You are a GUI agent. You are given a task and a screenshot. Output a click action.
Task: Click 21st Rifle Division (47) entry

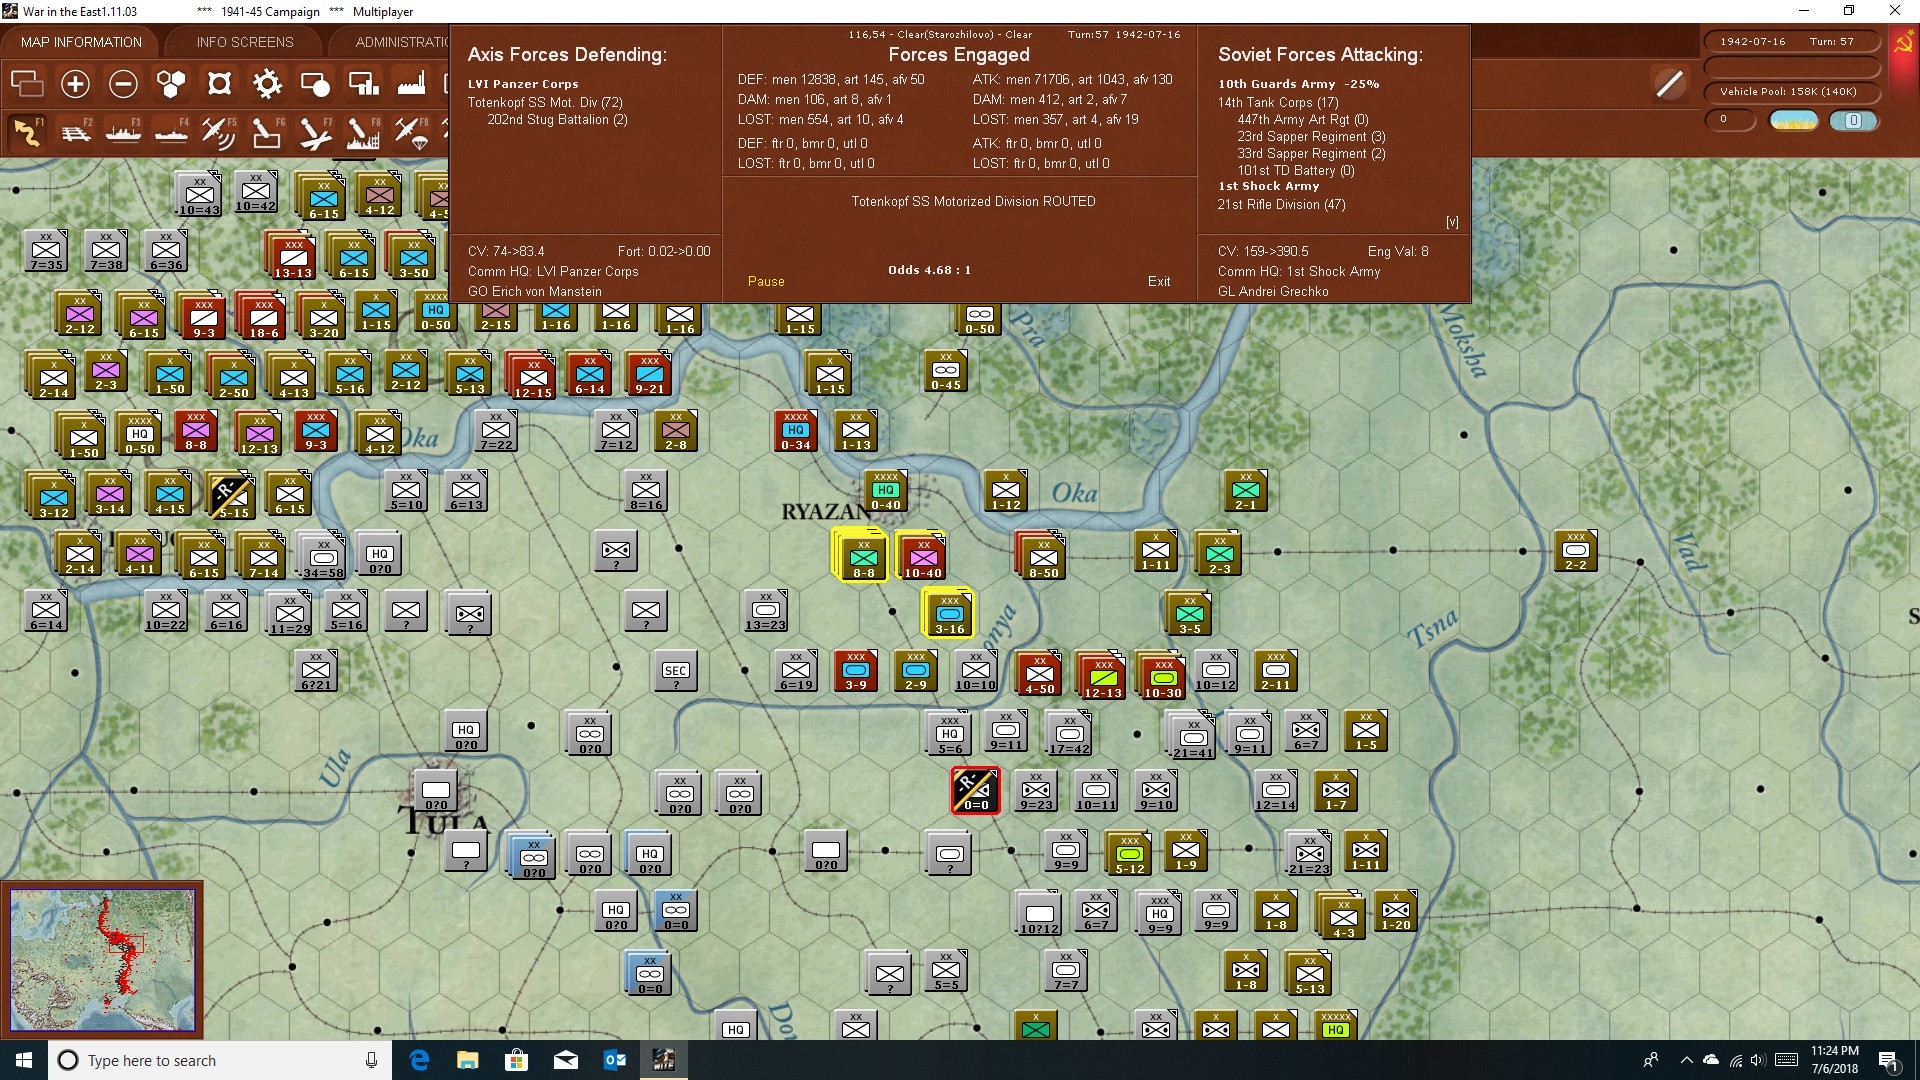1282,205
